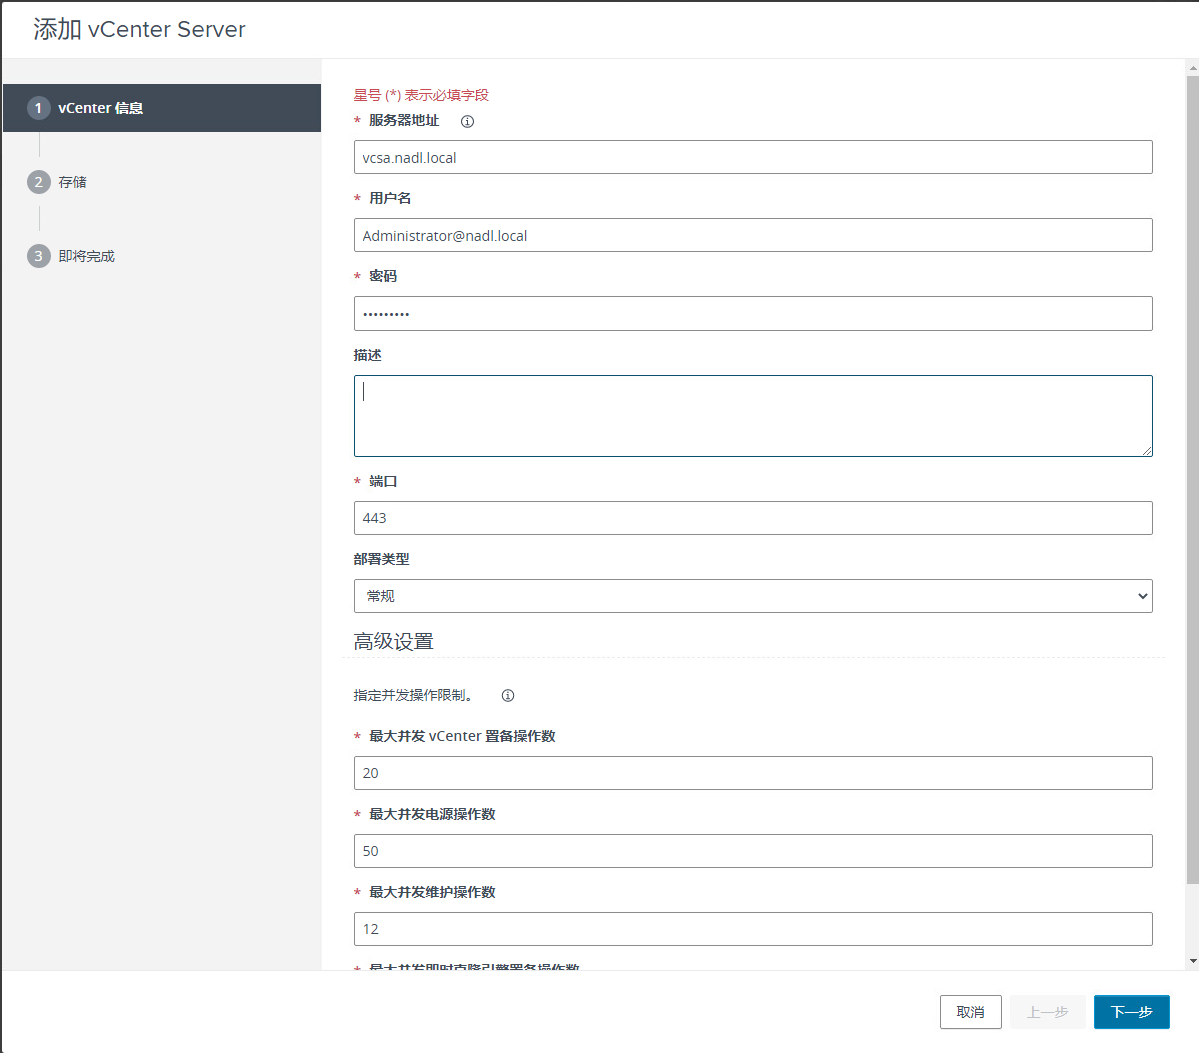Click the 指定并发操作限制 text
Screen dimensions: 1199x1053
[412, 695]
